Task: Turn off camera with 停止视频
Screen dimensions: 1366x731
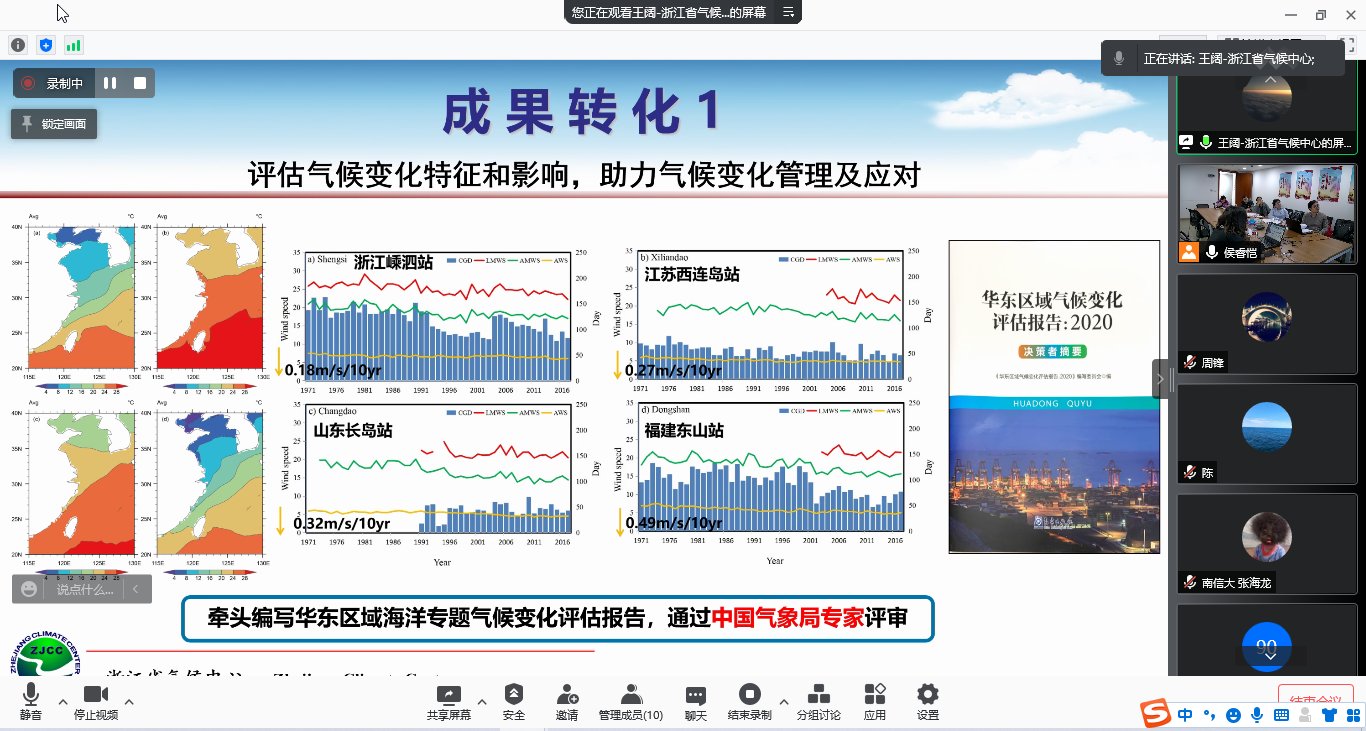Action: point(96,702)
